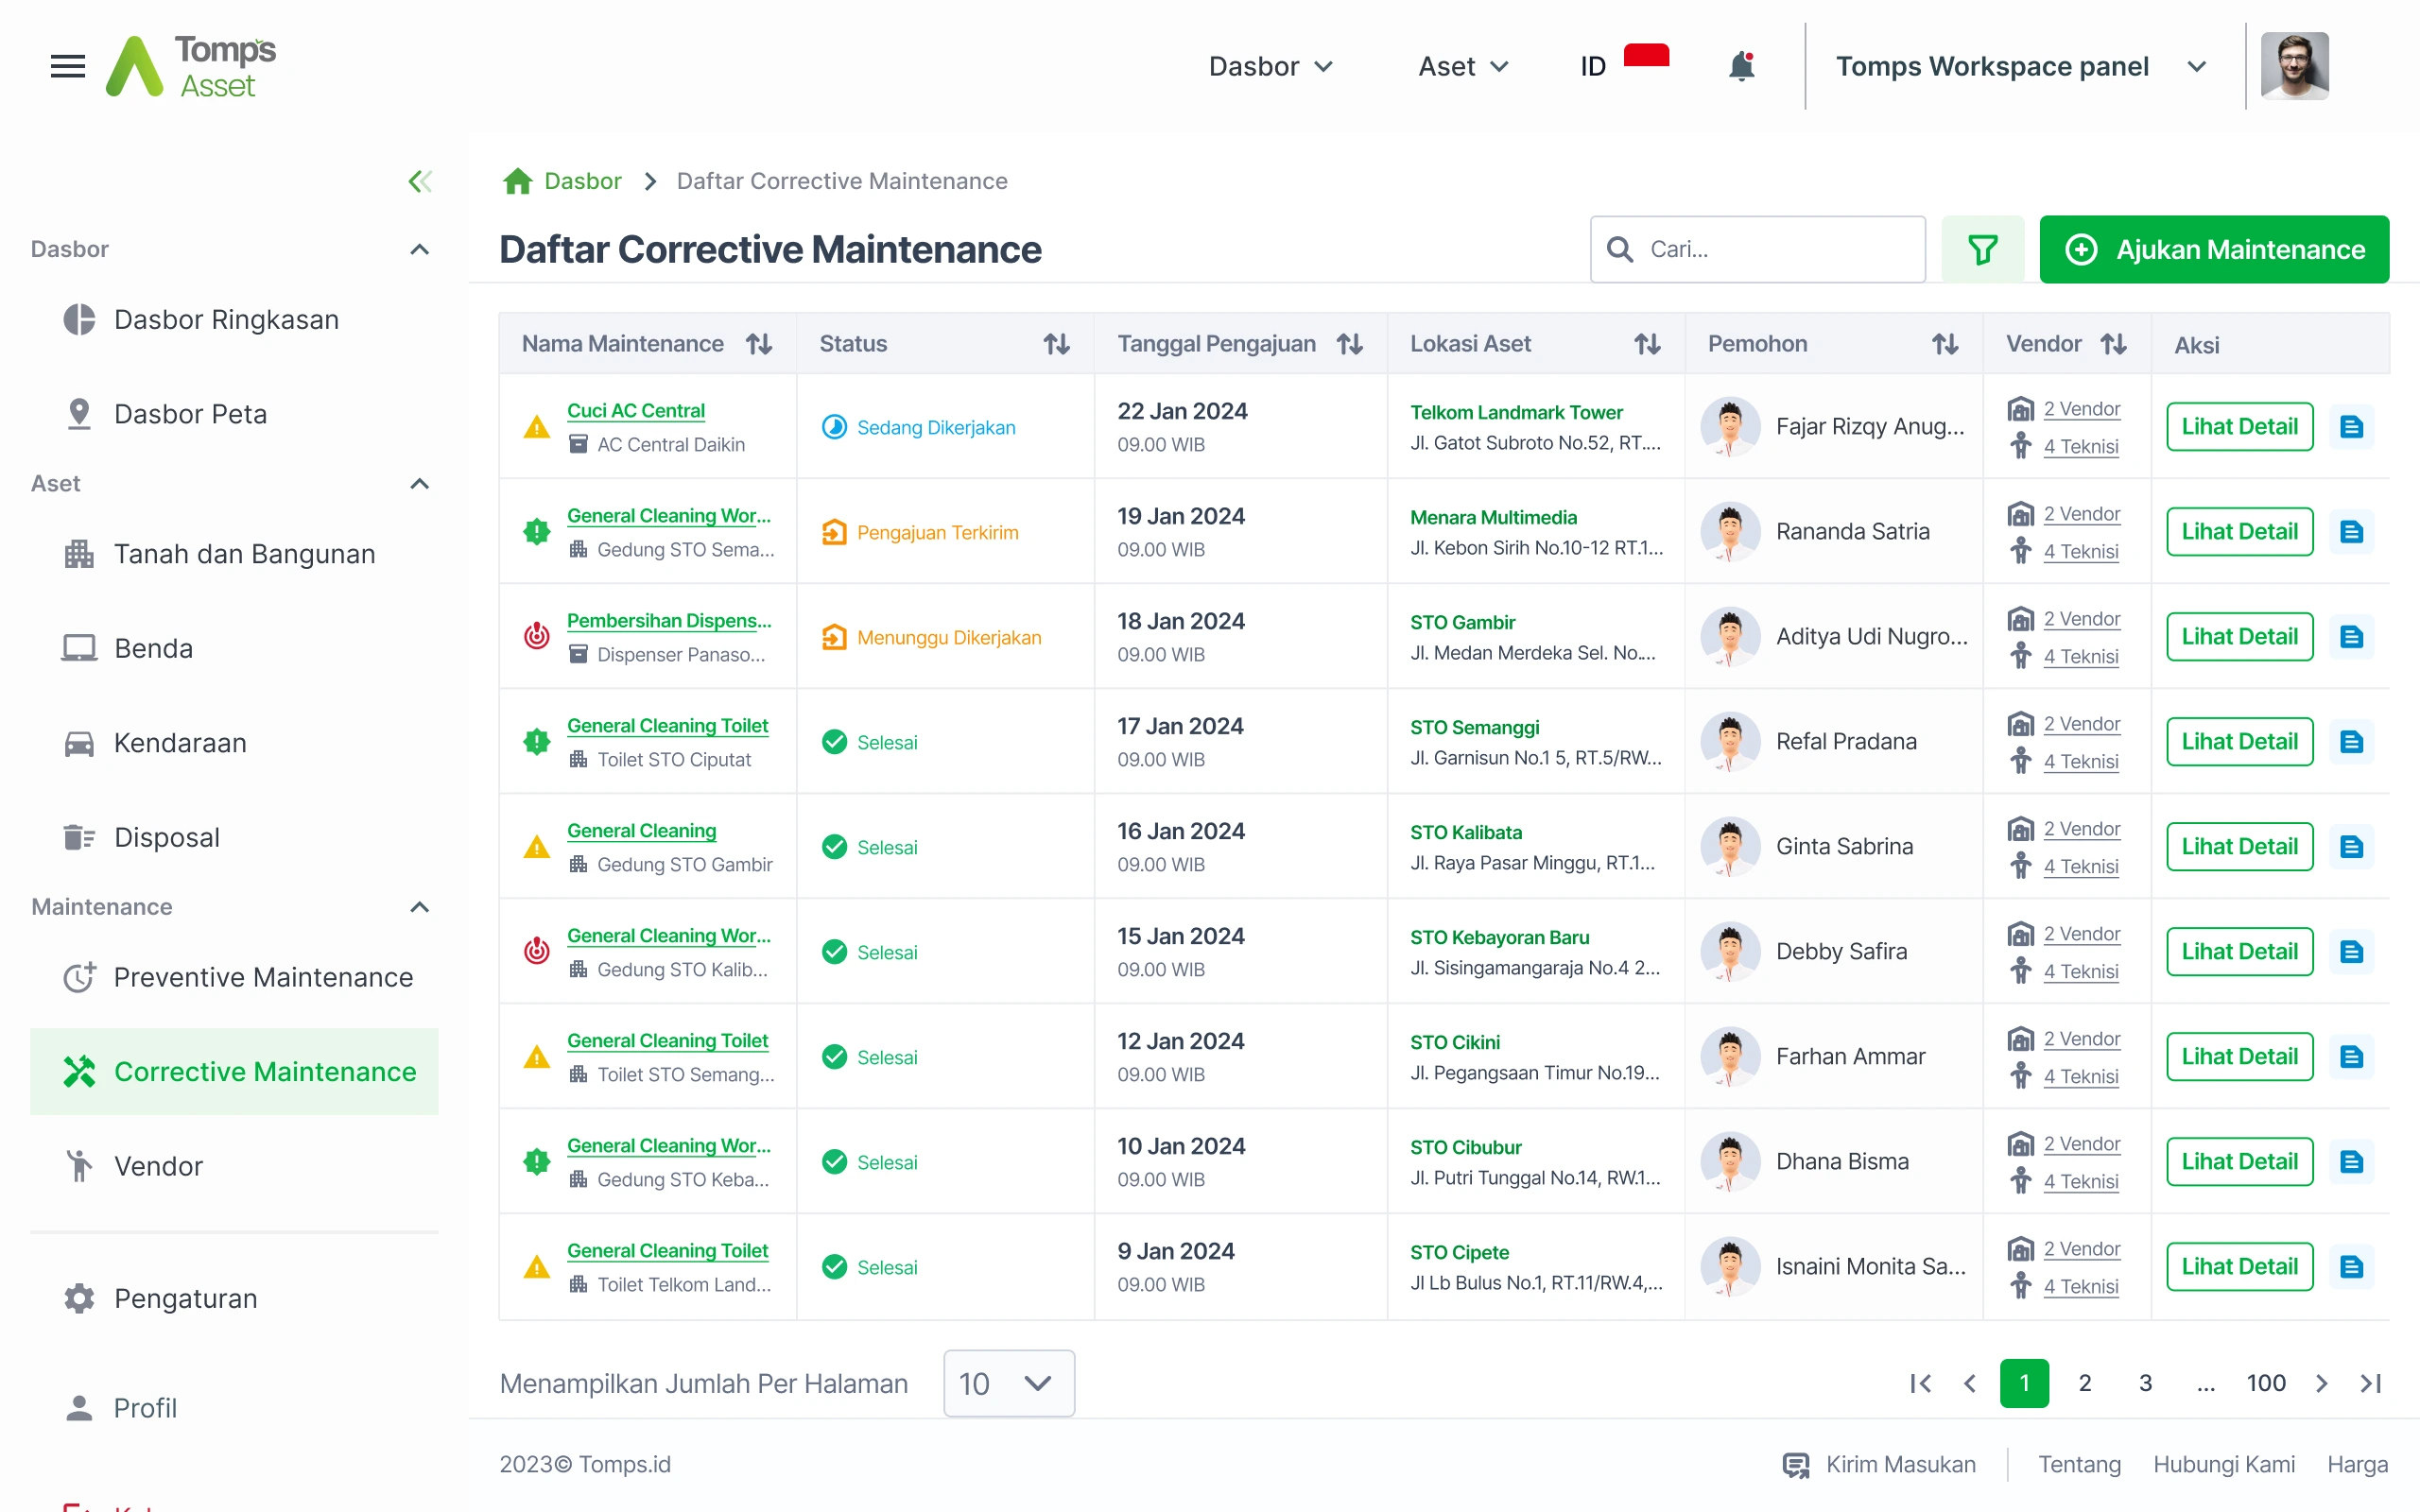Open the hamburger navigation menu
This screenshot has height=1512, width=2420.
(67, 66)
